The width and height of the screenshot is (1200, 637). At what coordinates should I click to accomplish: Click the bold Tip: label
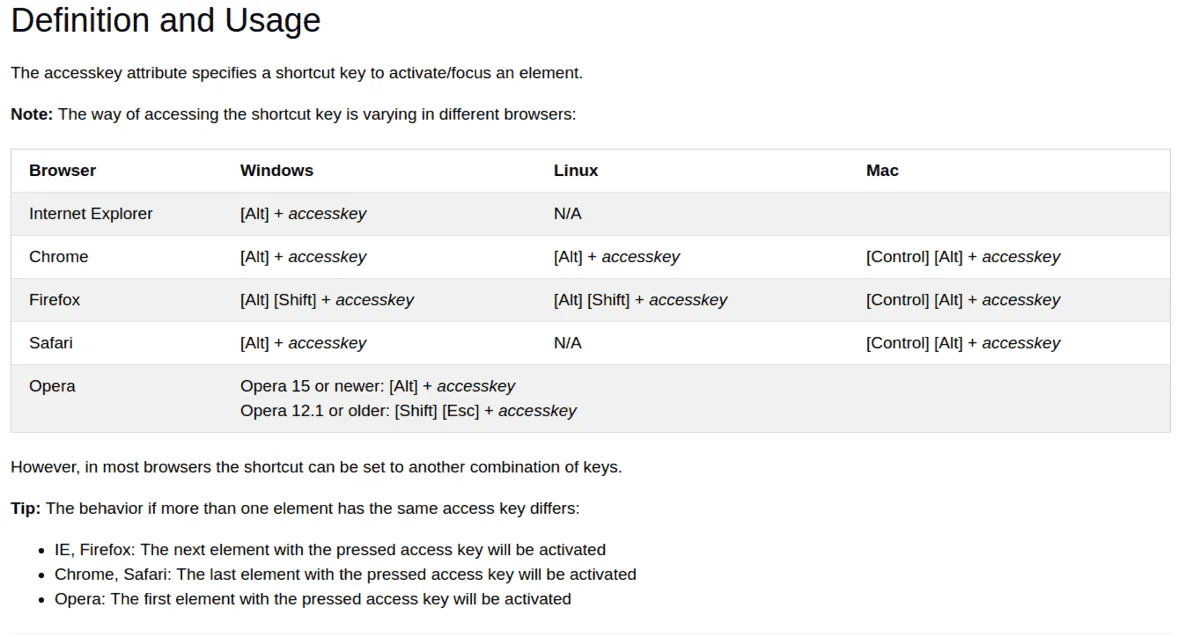point(26,508)
